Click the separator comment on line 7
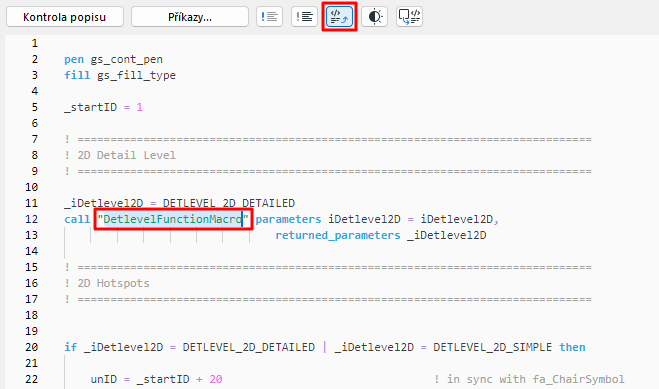 coord(328,139)
